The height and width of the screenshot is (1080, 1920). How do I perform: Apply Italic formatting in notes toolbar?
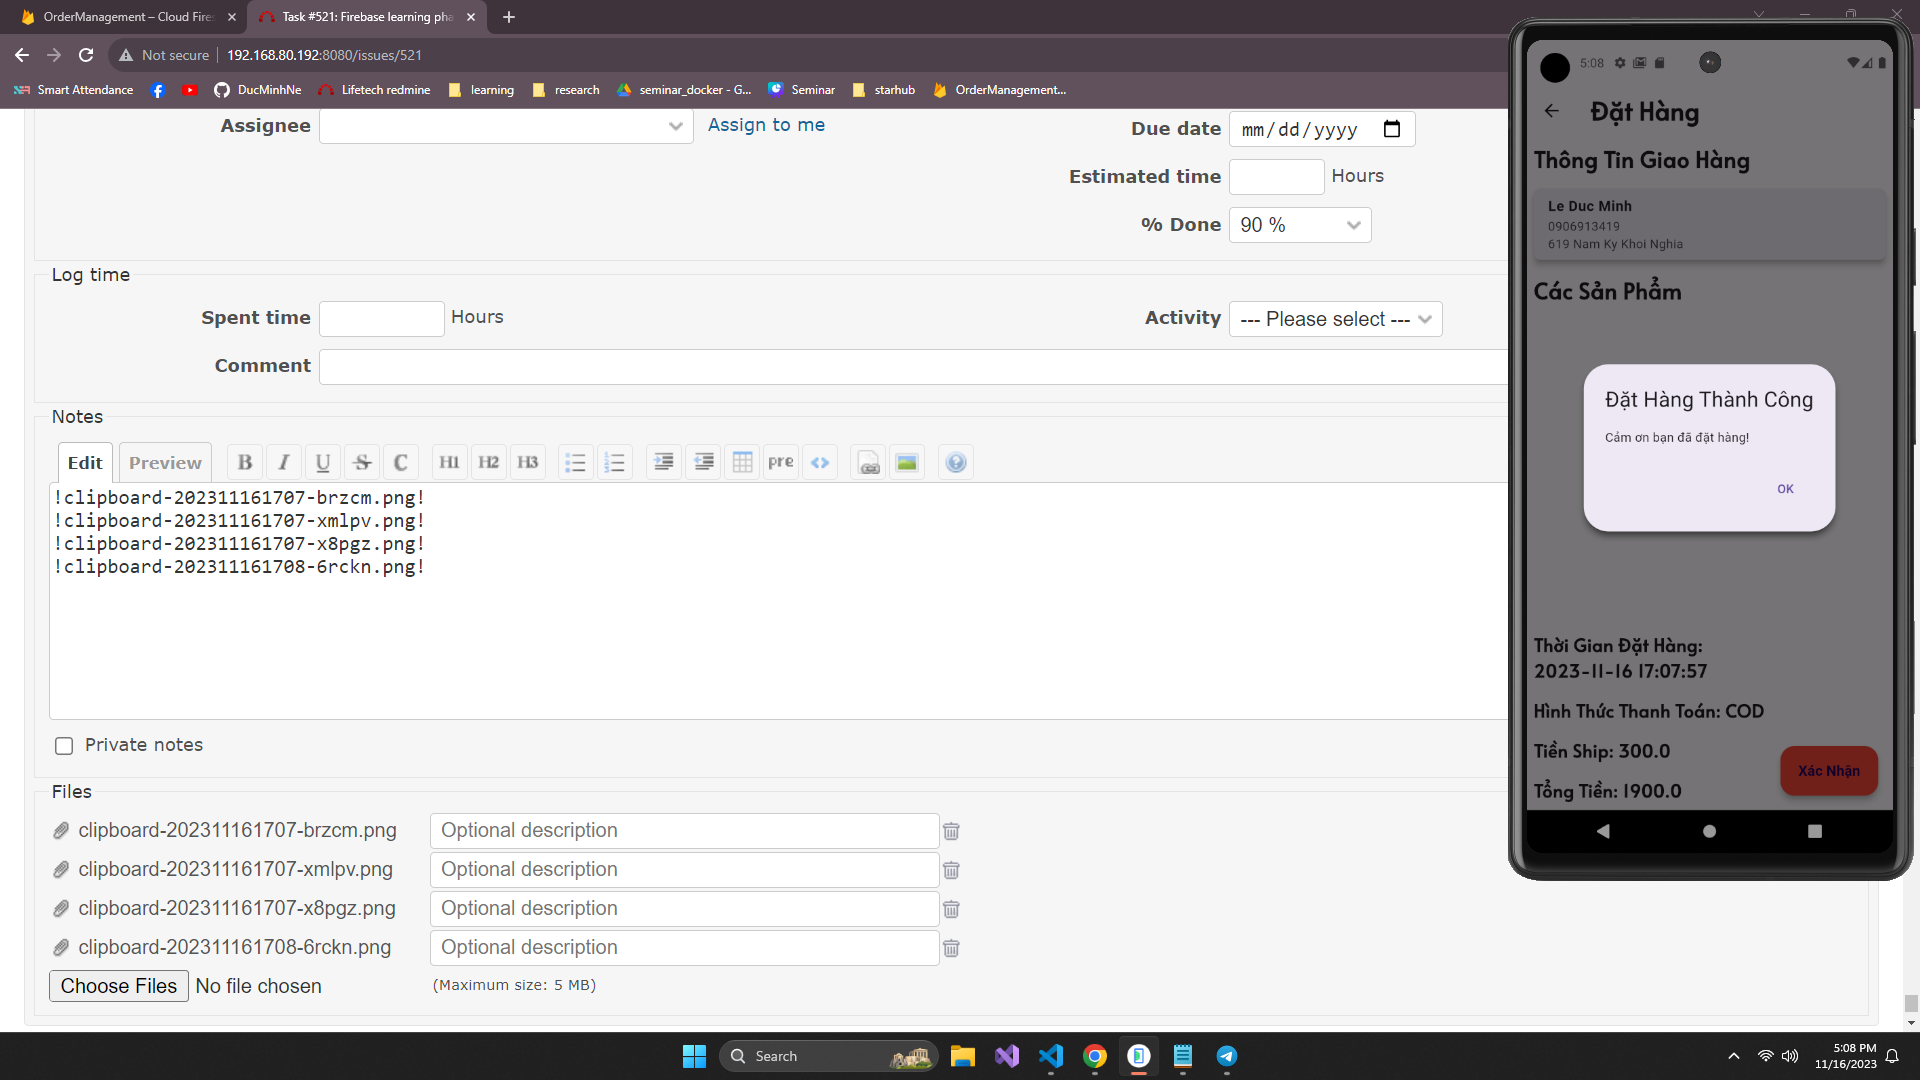tap(284, 462)
